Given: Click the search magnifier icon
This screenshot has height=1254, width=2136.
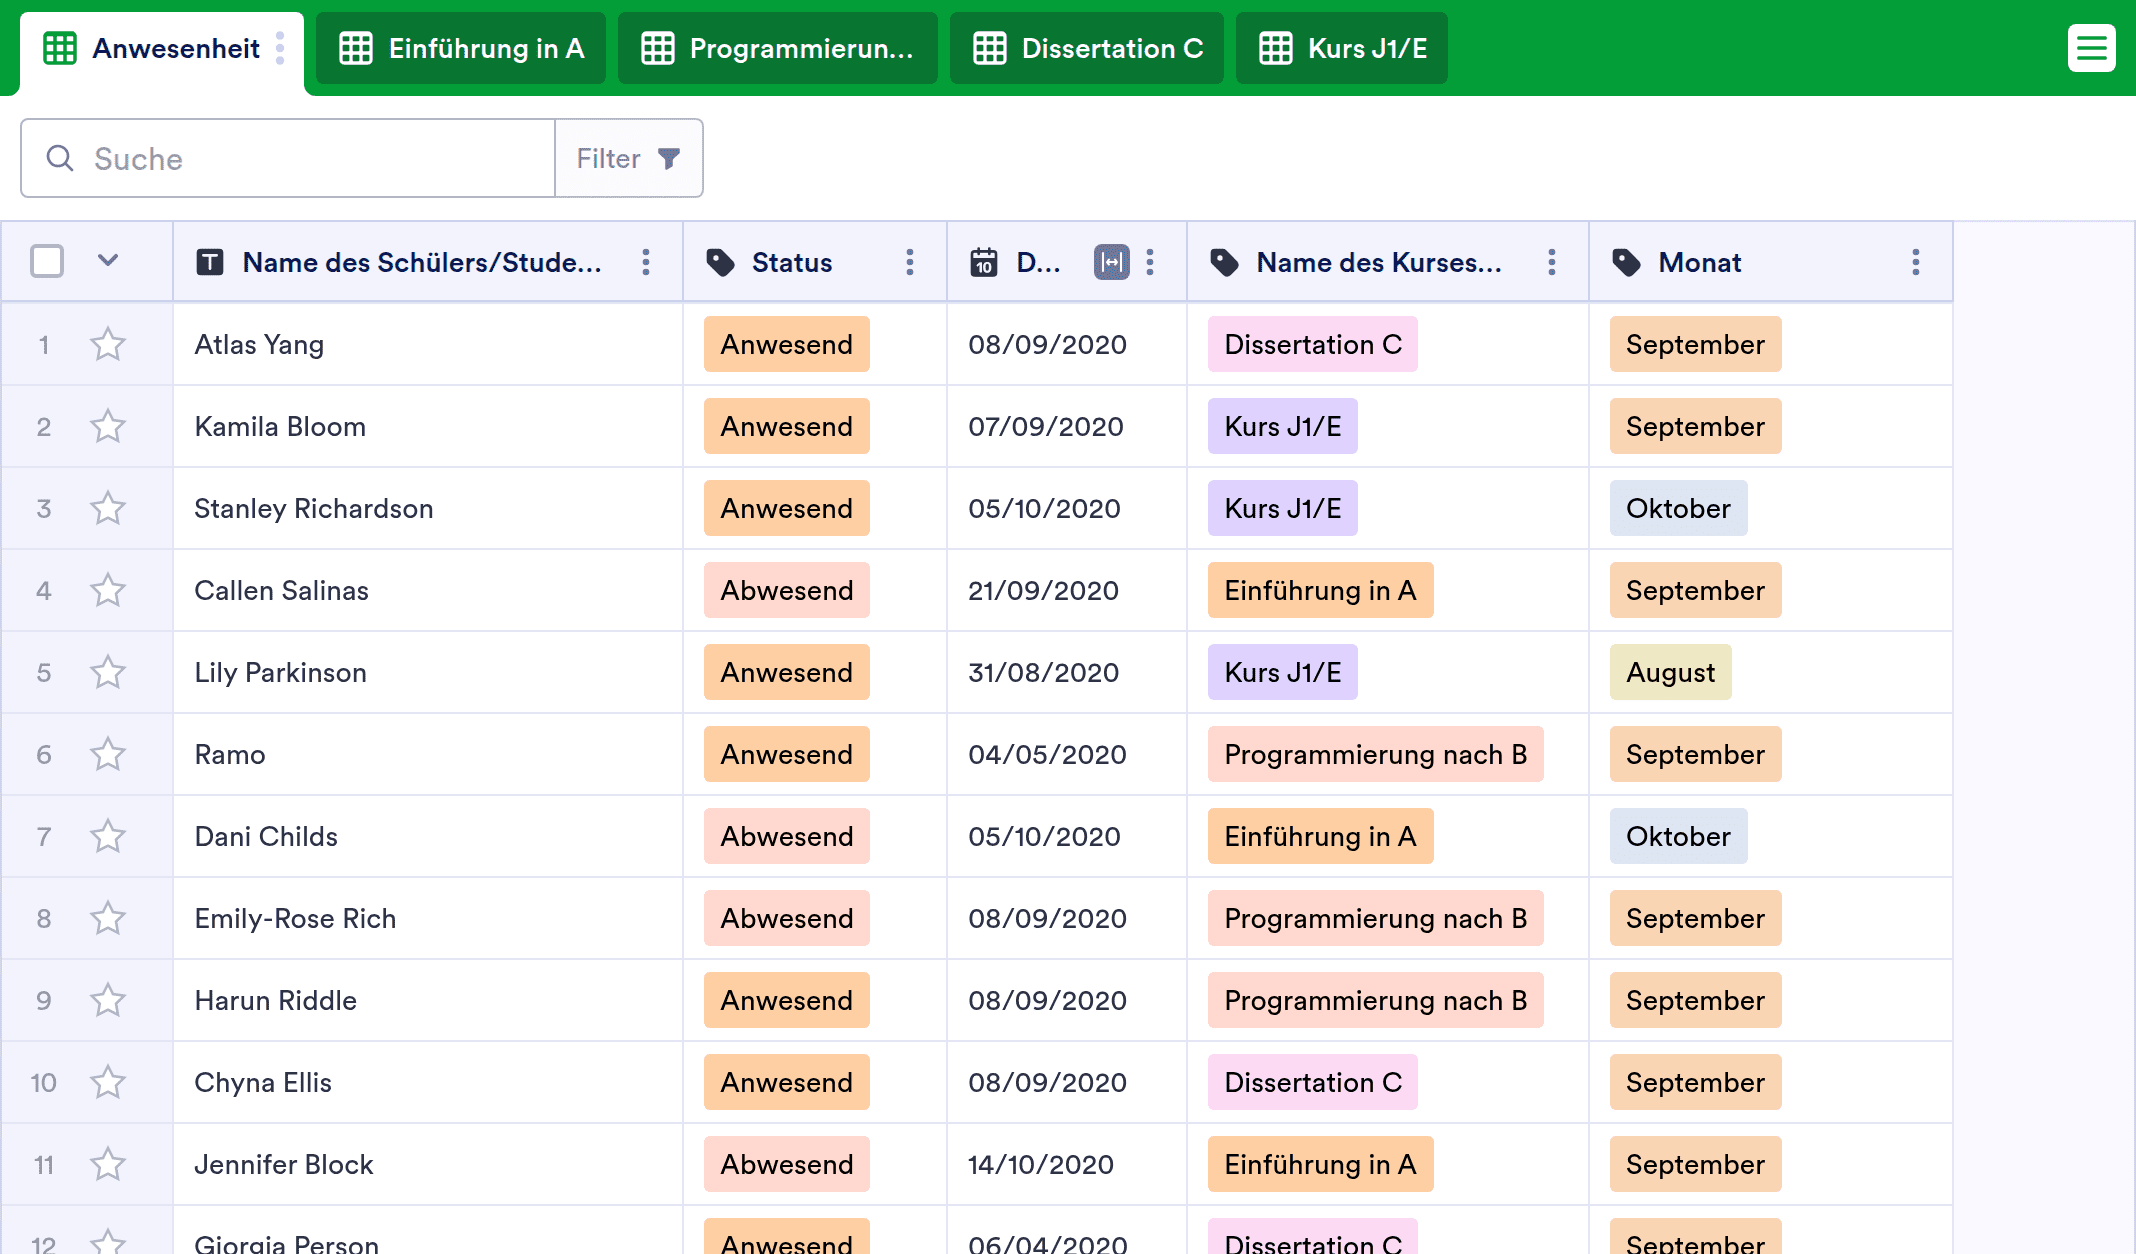Looking at the screenshot, I should (x=60, y=158).
